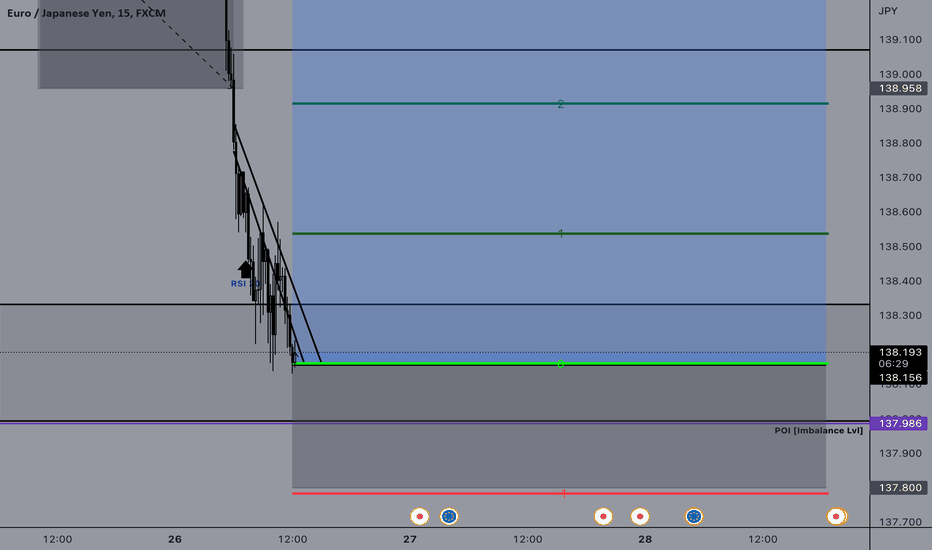The image size is (932, 550).
Task: Select the bright green entry line labeled 0
Action: tap(560, 363)
